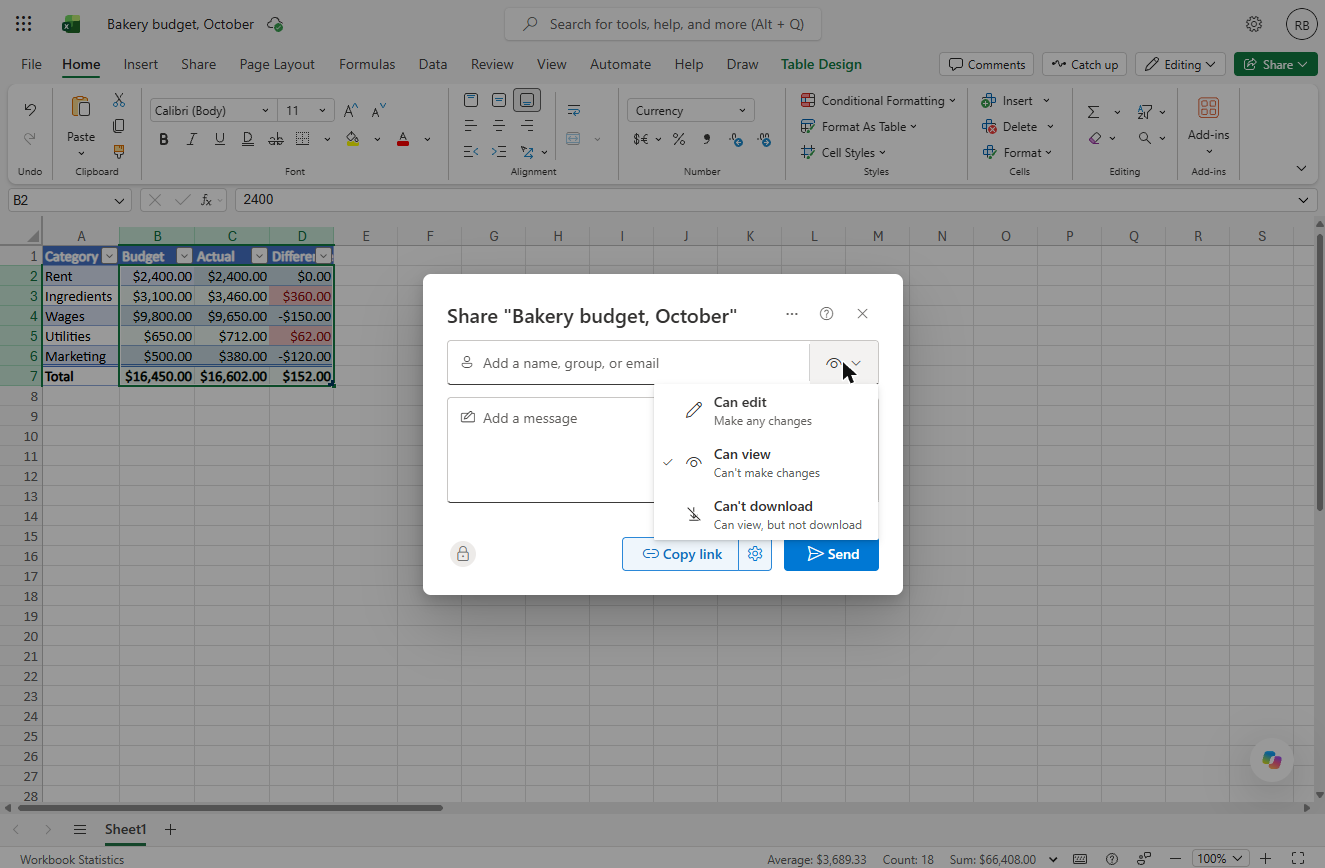Open the Page Layout ribbon tab
Viewport: 1325px width, 868px height.
pyautogui.click(x=277, y=64)
